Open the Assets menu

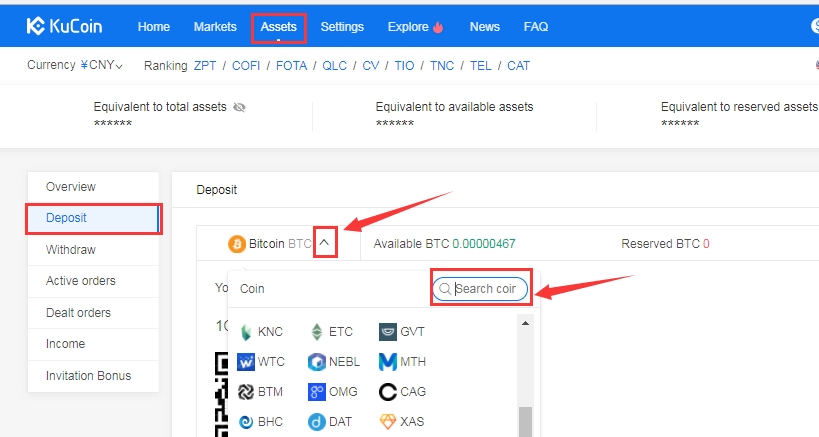click(278, 27)
